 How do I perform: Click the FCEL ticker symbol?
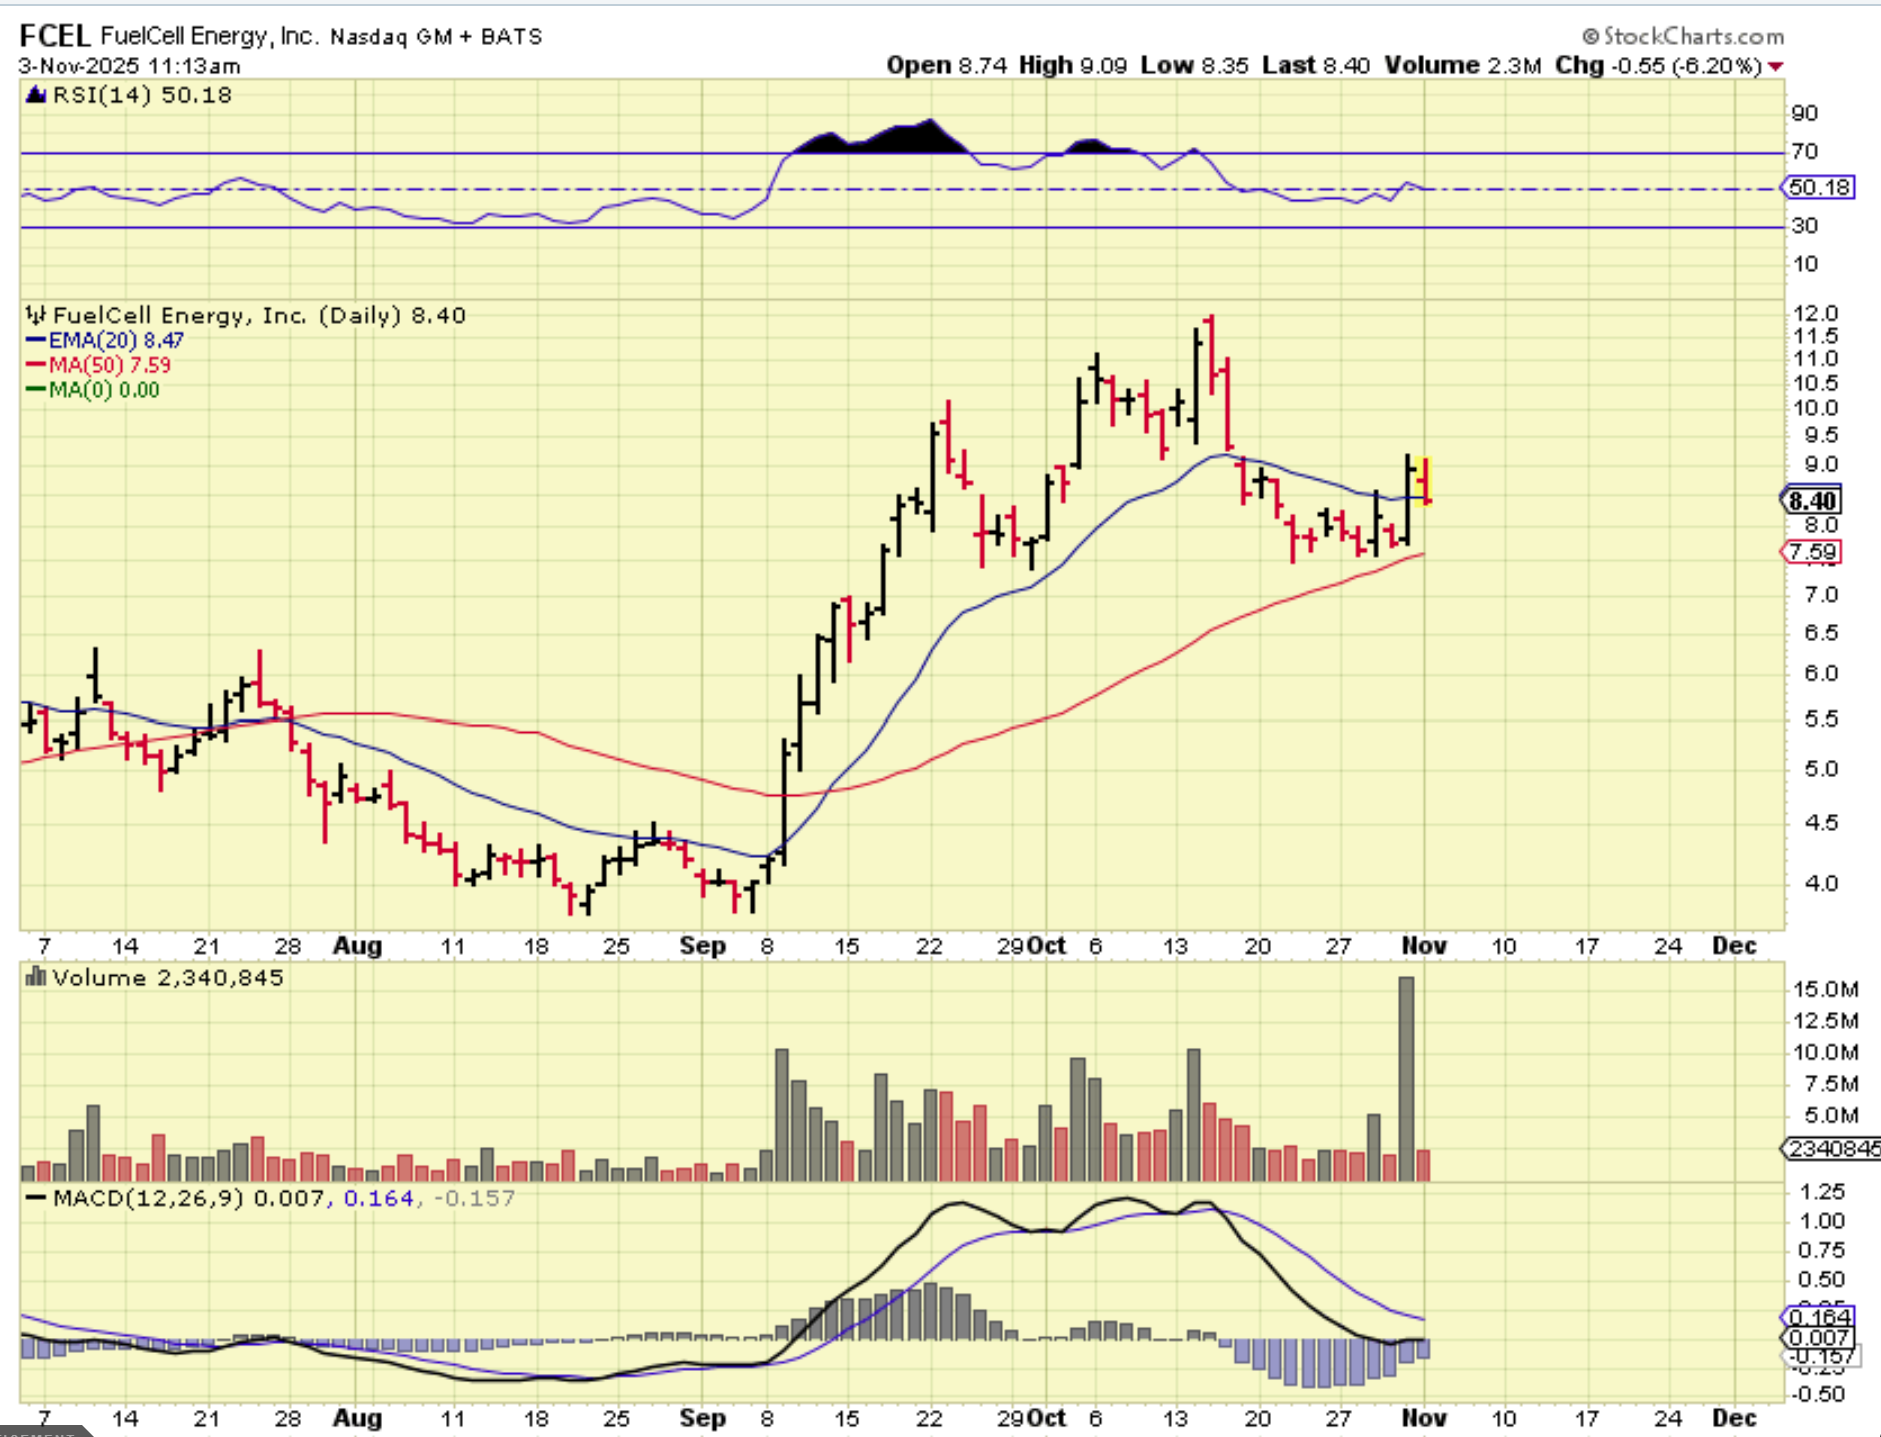pos(55,36)
